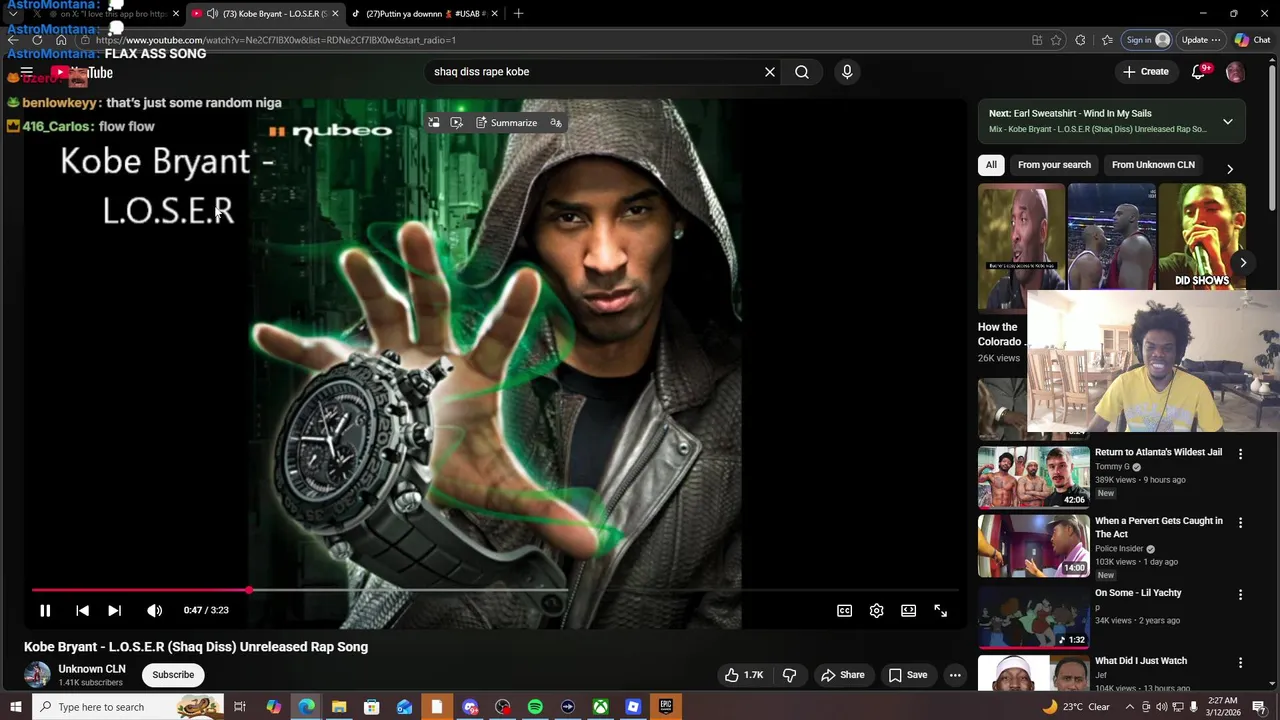Open the browser favorites list icon

pos(1107,40)
